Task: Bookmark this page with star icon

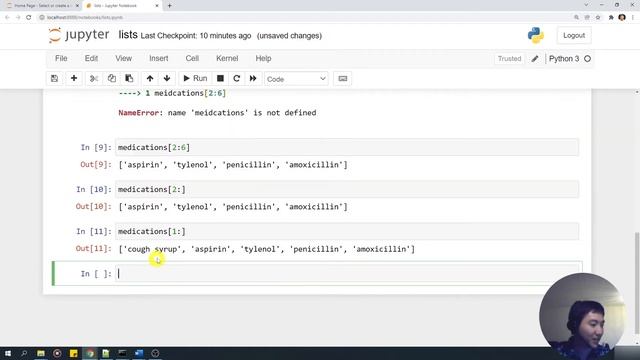Action: pyautogui.click(x=598, y=18)
